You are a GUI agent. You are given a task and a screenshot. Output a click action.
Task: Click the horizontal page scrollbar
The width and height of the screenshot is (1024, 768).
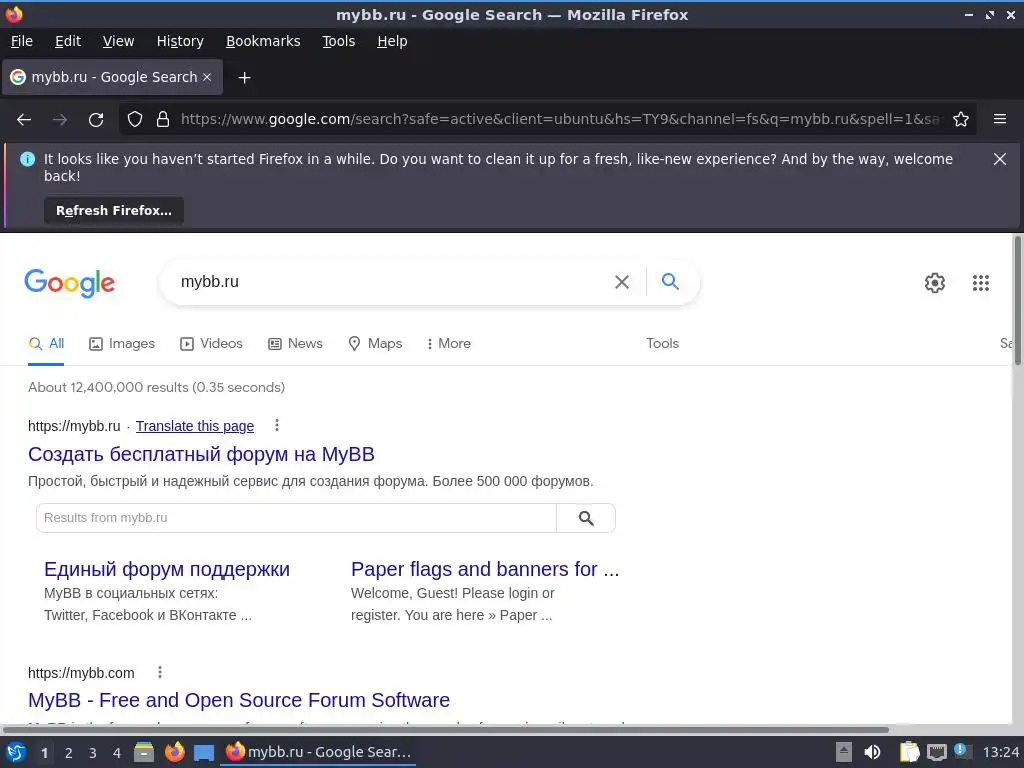point(445,729)
